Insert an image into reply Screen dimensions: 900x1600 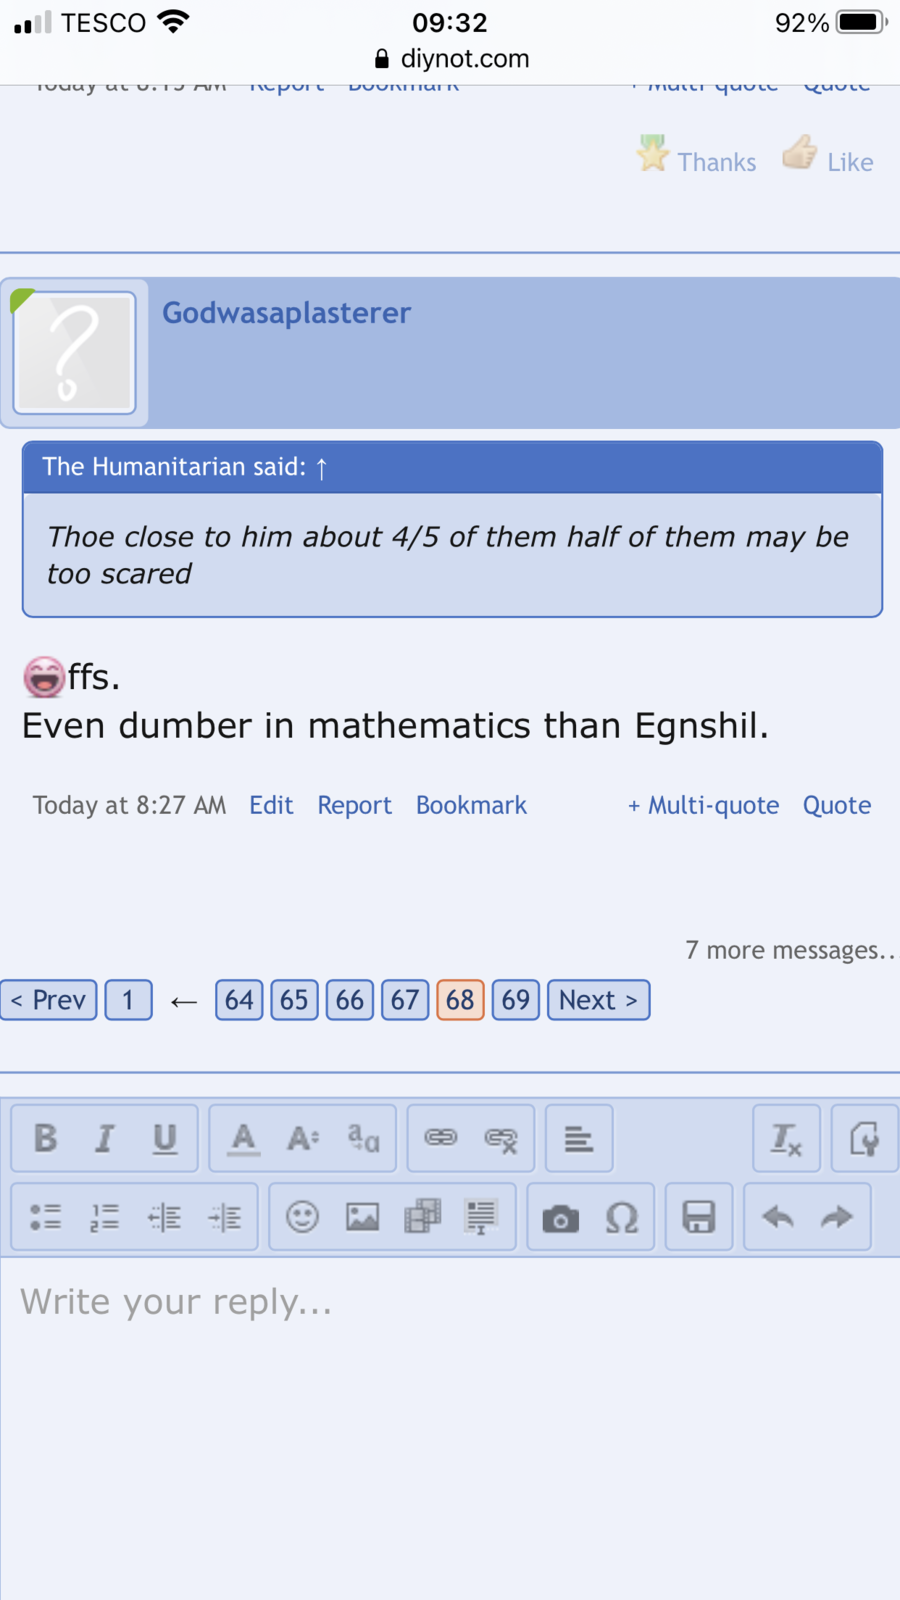coord(362,1217)
